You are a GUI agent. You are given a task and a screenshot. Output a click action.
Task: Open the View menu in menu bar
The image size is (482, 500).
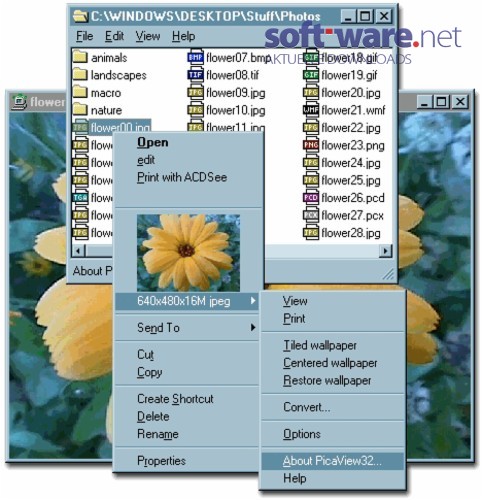pyautogui.click(x=148, y=36)
